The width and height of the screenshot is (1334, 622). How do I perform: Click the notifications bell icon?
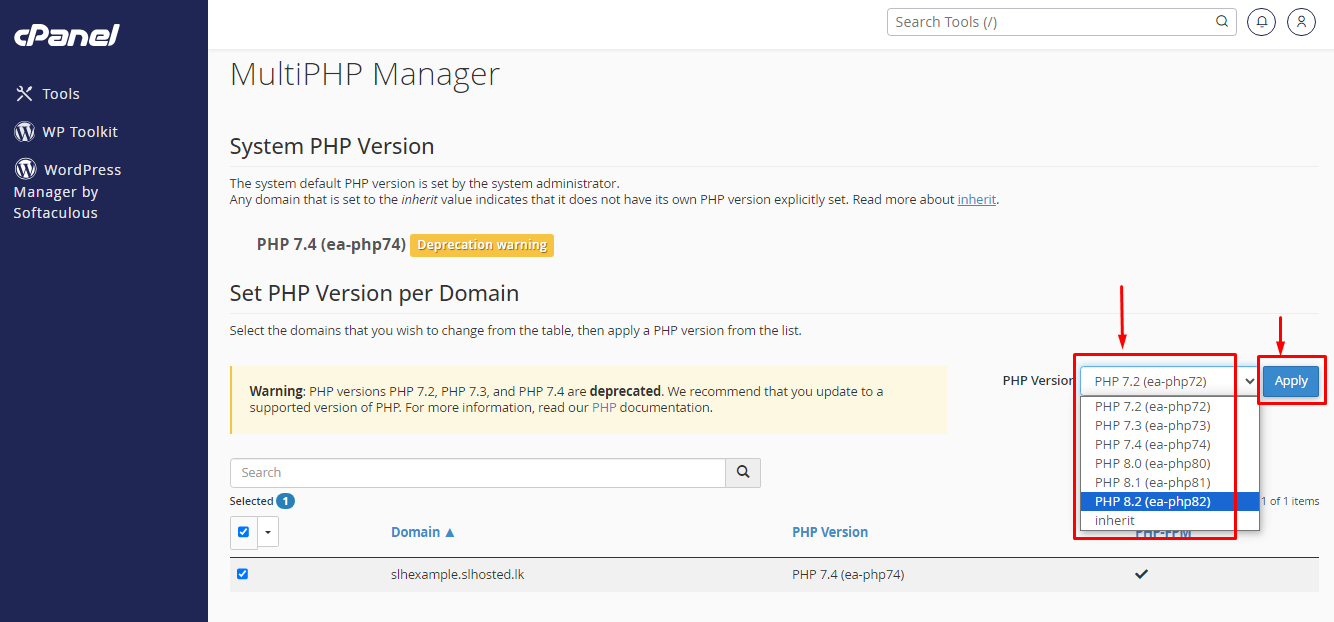(1262, 22)
